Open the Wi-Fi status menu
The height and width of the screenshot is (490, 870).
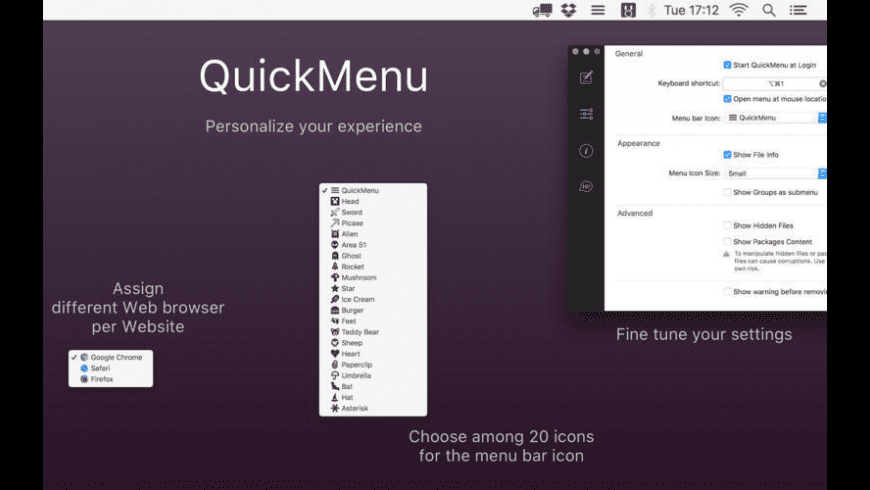(739, 10)
